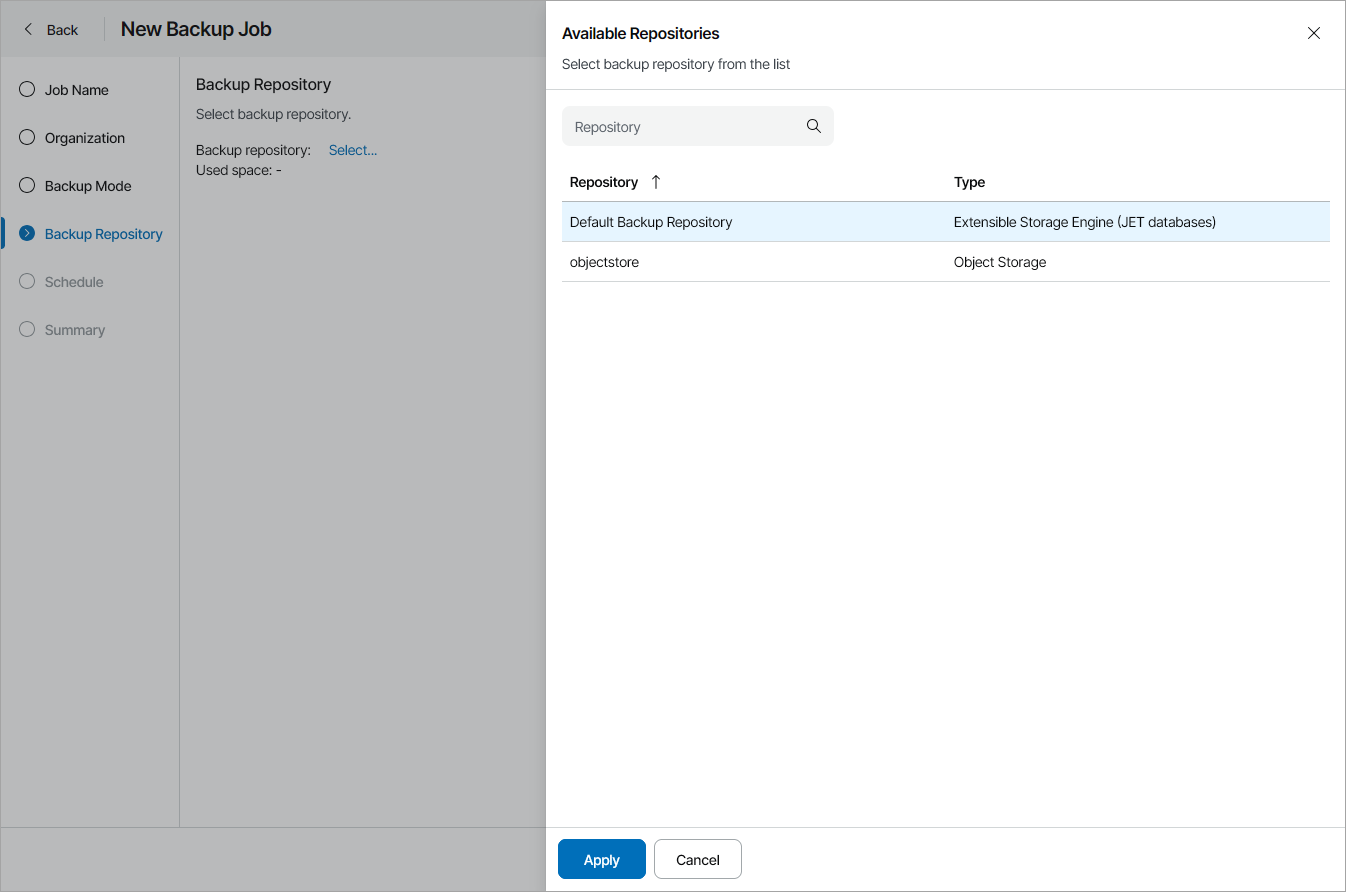Image resolution: width=1346 pixels, height=892 pixels.
Task: Go to the Organization step
Action: (85, 138)
